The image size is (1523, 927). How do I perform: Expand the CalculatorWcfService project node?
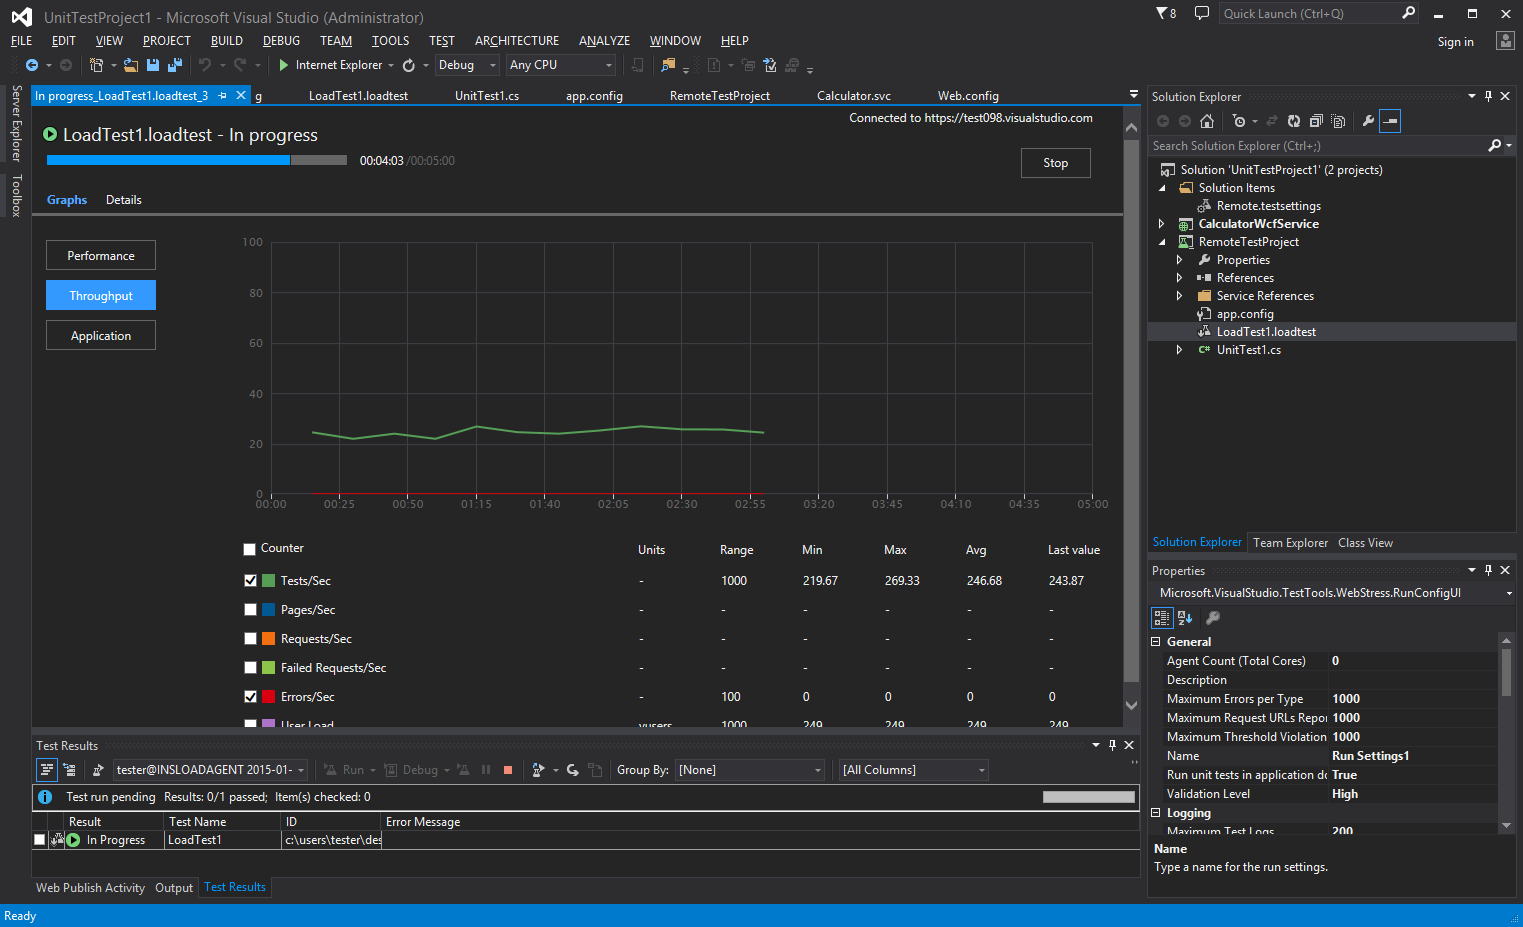point(1162,224)
